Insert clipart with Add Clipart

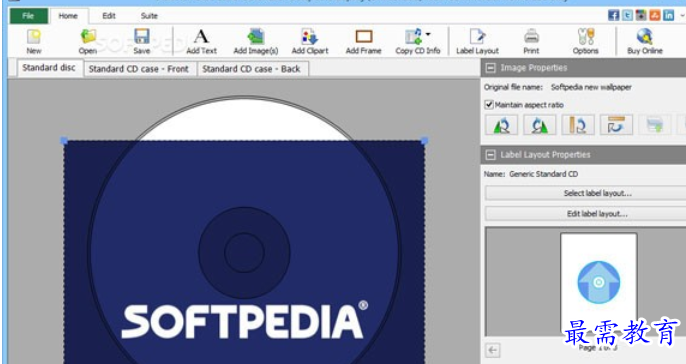coord(310,42)
